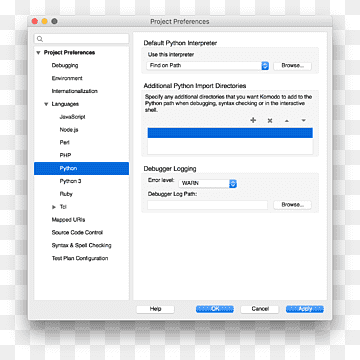
Task: Select Node.js language preferences
Action: pos(69,130)
